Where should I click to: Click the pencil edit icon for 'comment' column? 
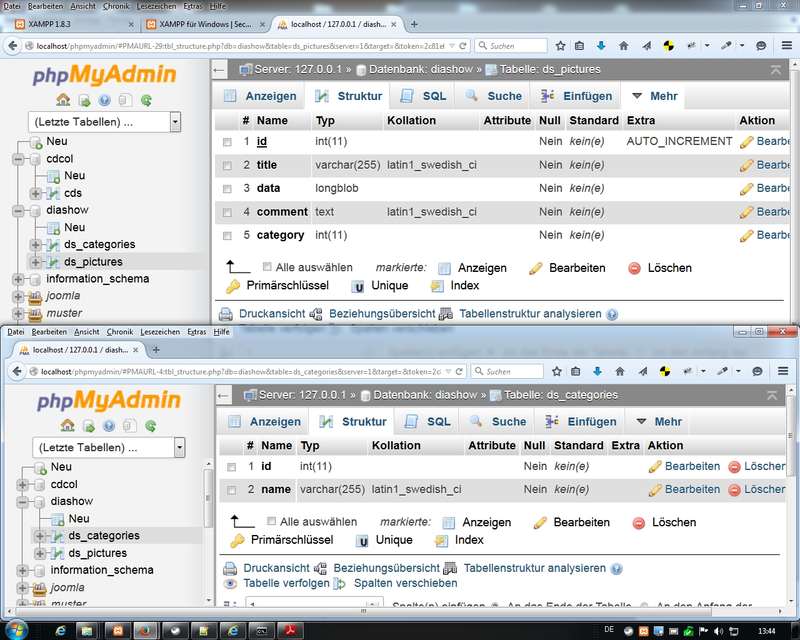746,212
